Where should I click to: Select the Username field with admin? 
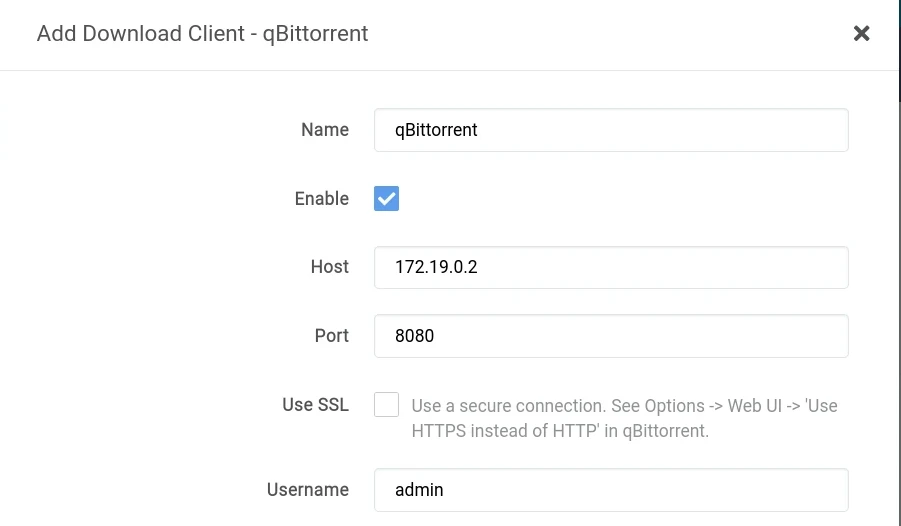coord(610,490)
